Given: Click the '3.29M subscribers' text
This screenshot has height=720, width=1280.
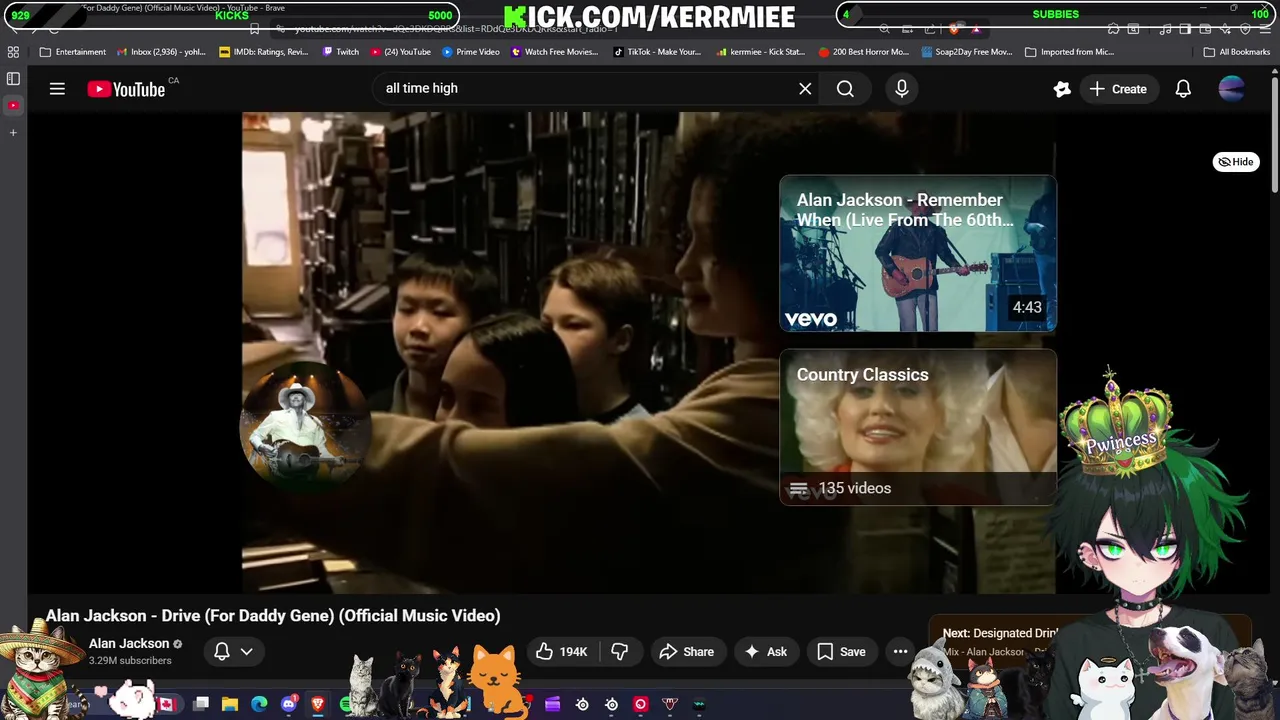Looking at the screenshot, I should [130, 661].
